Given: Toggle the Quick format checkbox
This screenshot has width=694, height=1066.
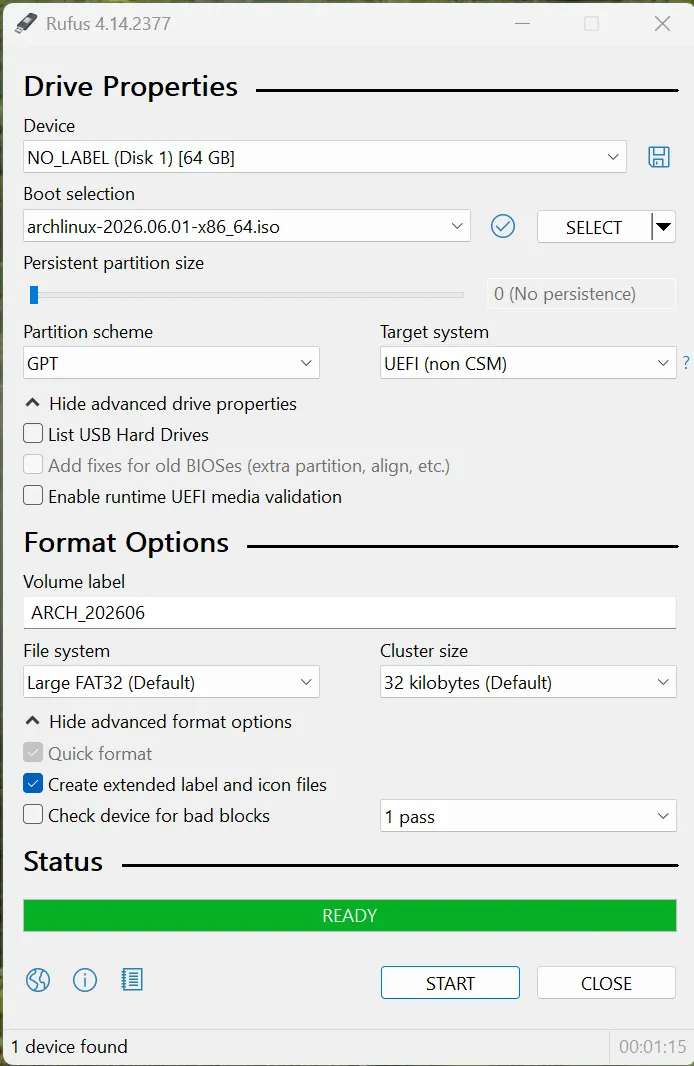Looking at the screenshot, I should (33, 752).
